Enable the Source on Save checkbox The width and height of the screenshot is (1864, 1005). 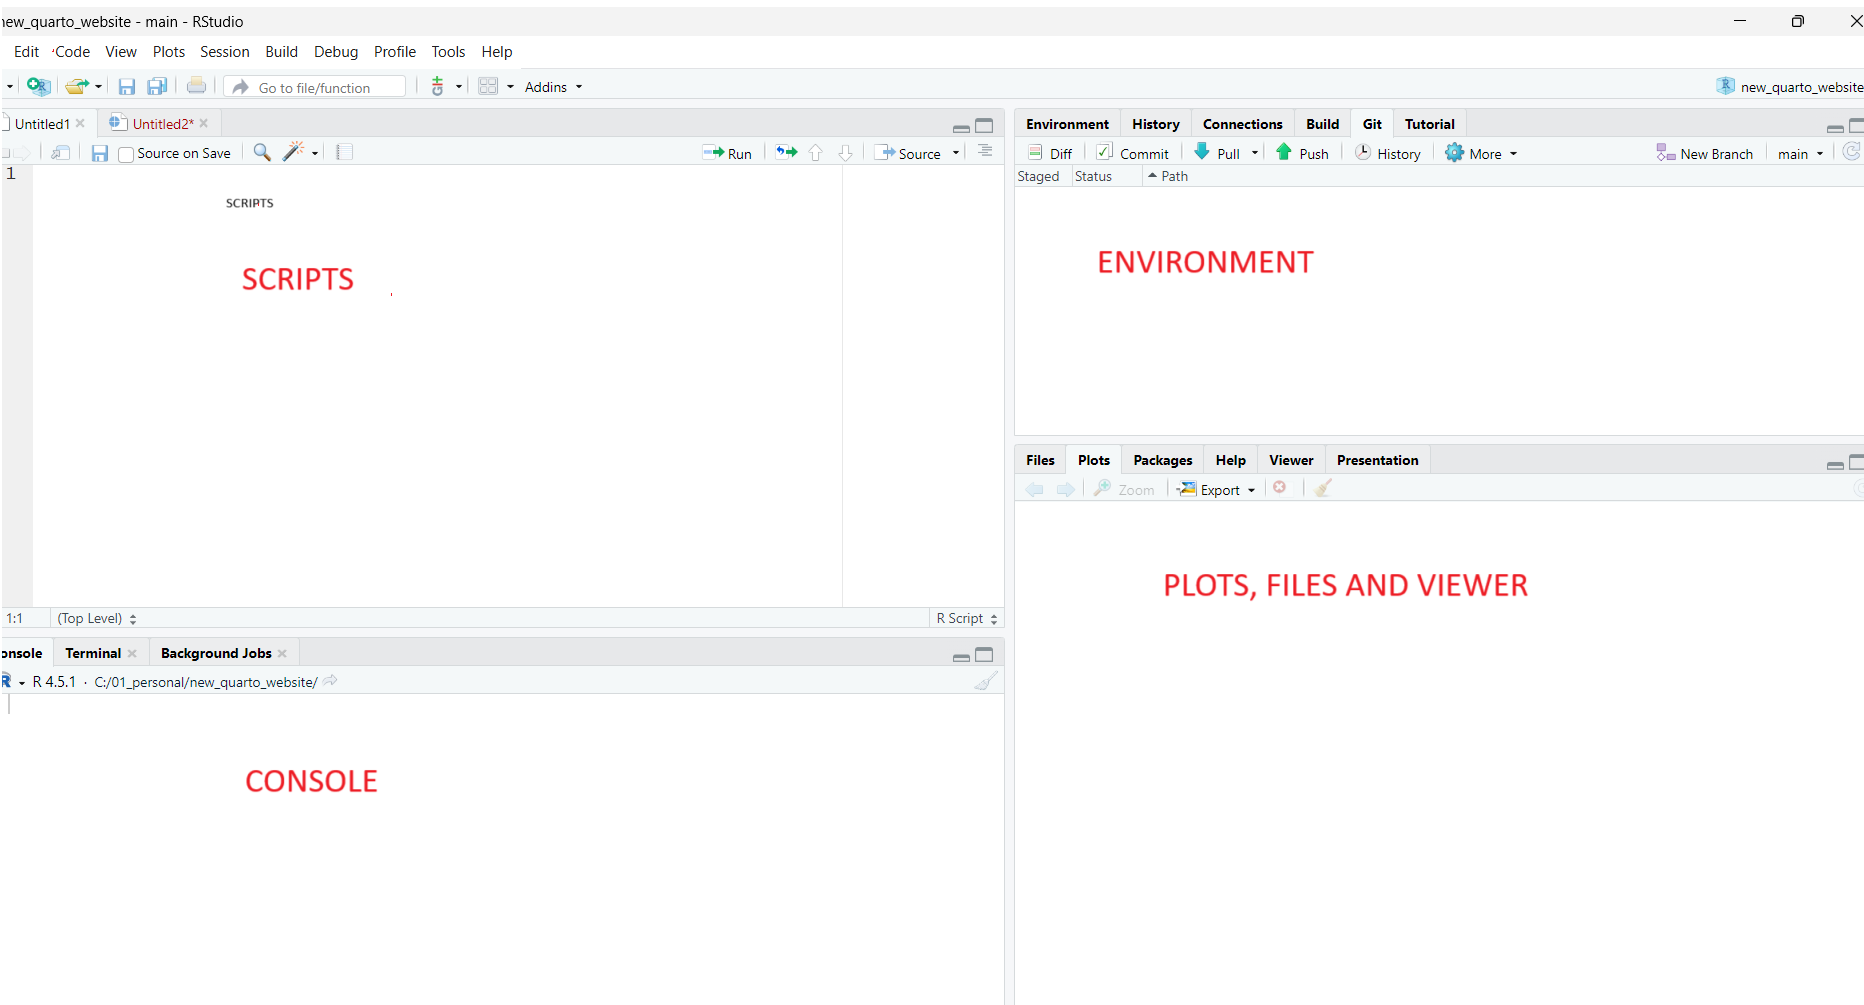coord(126,154)
